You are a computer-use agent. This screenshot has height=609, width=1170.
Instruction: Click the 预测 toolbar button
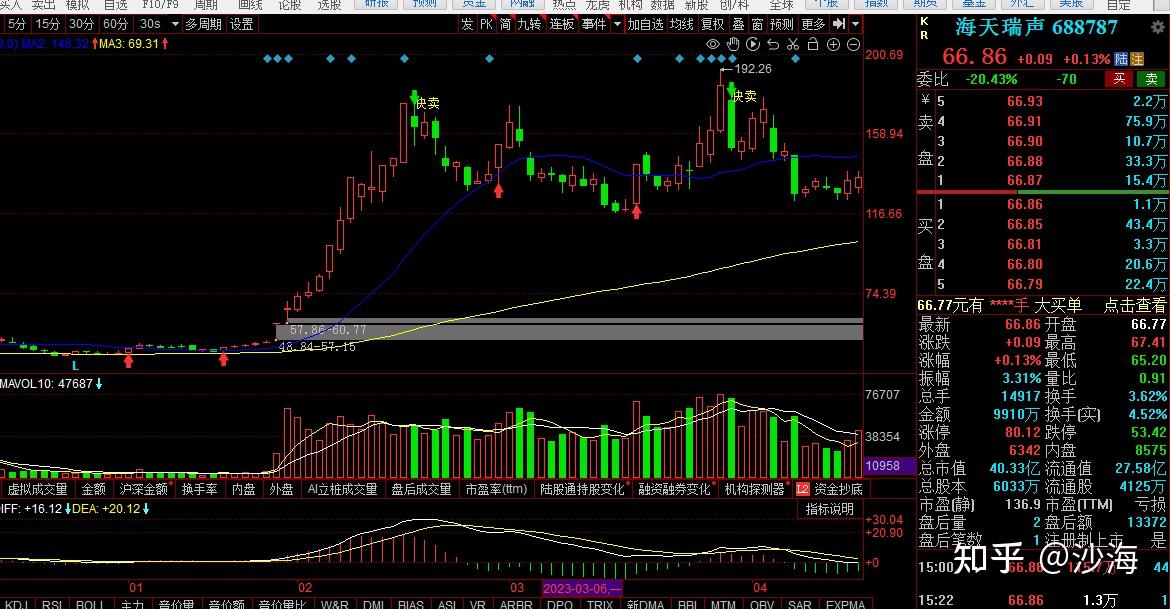781,24
